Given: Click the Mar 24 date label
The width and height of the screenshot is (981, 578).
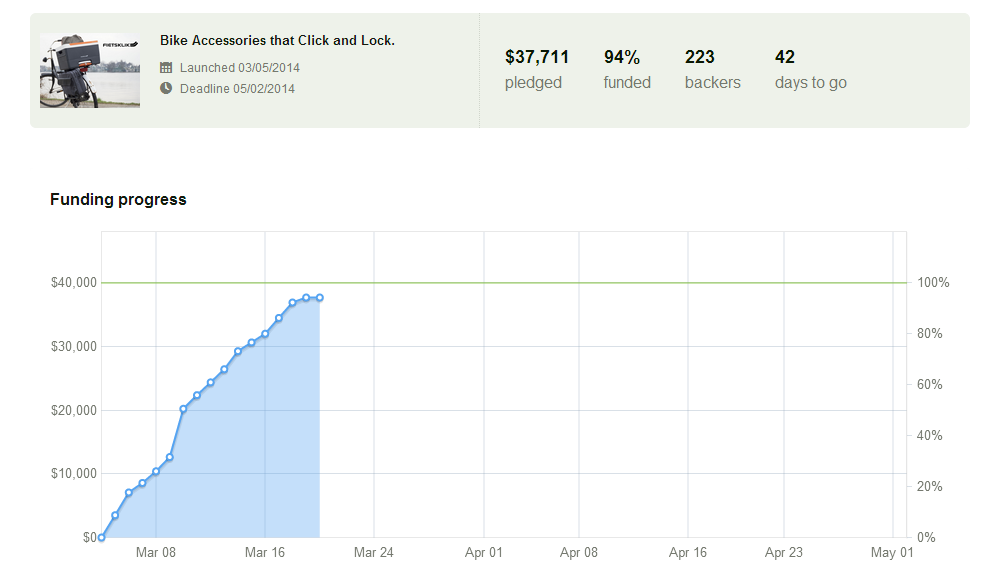Looking at the screenshot, I should click(x=374, y=552).
